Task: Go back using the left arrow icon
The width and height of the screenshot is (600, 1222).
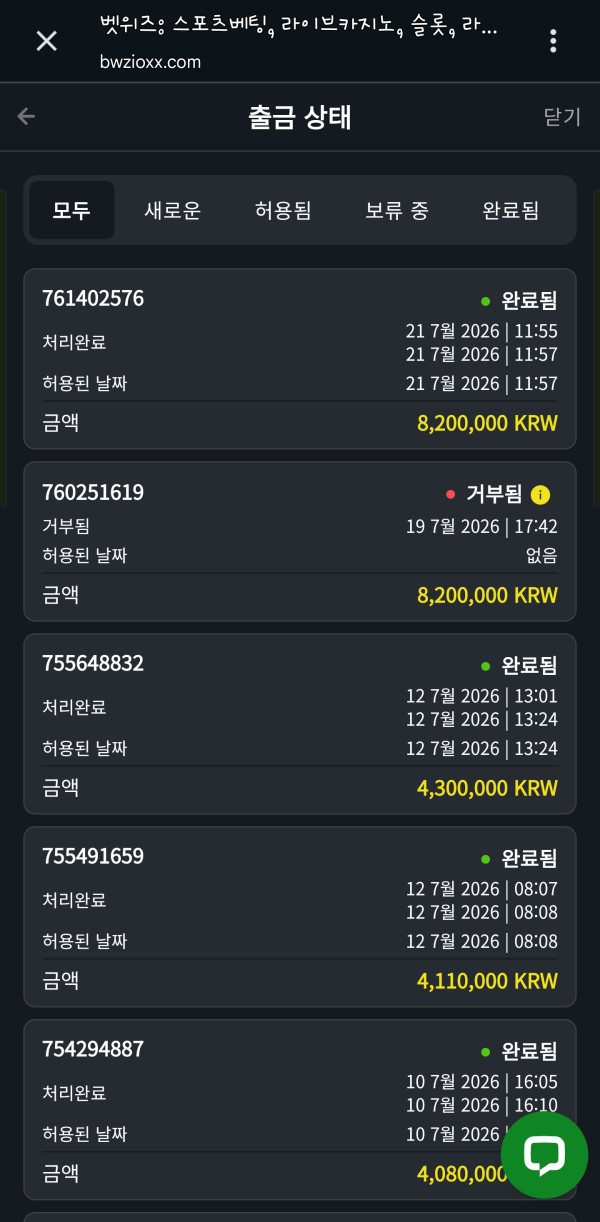Action: pyautogui.click(x=26, y=117)
